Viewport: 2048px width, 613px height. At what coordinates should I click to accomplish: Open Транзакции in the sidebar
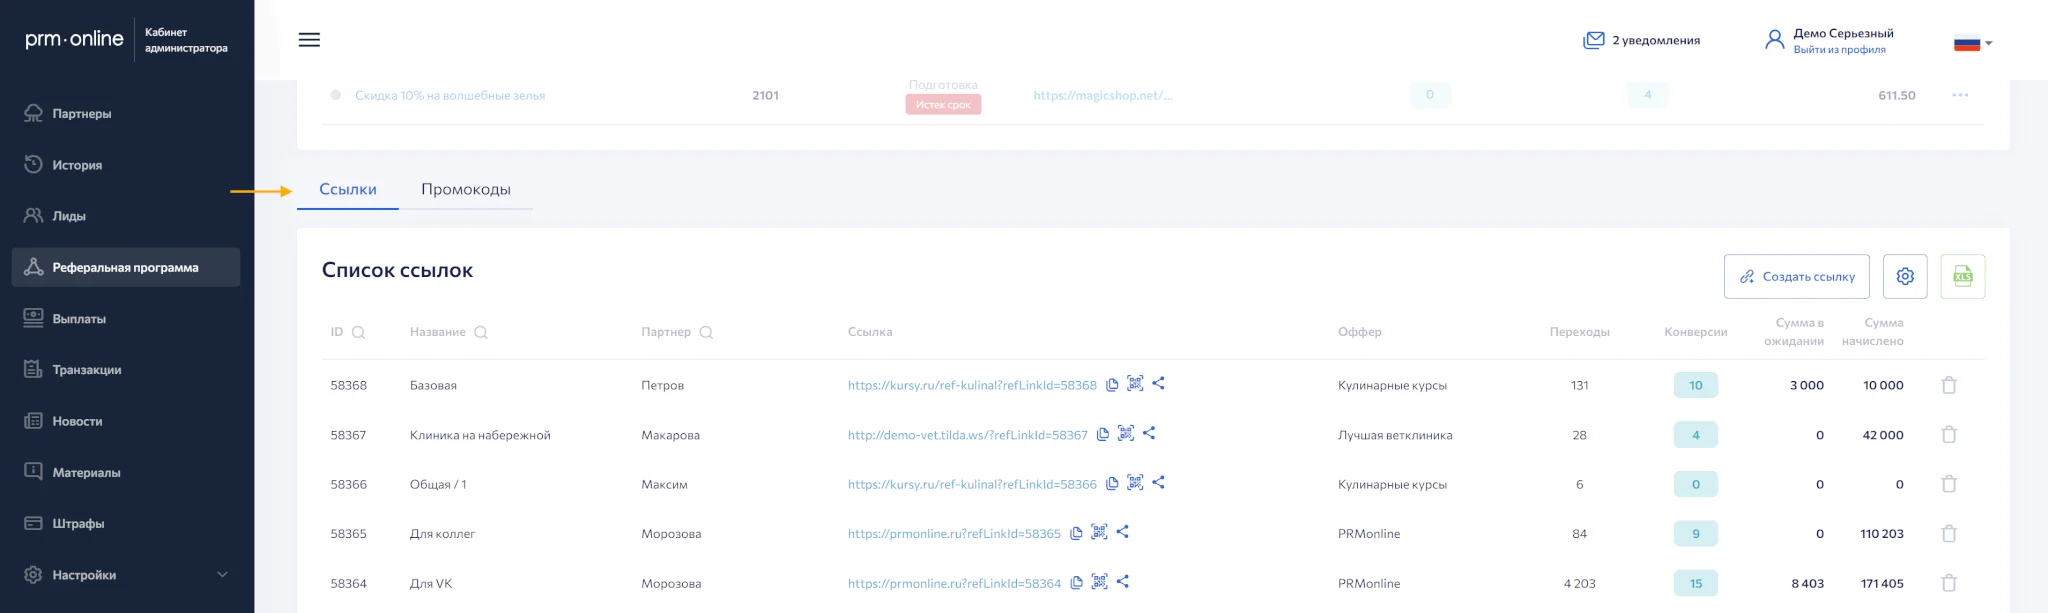coord(126,369)
